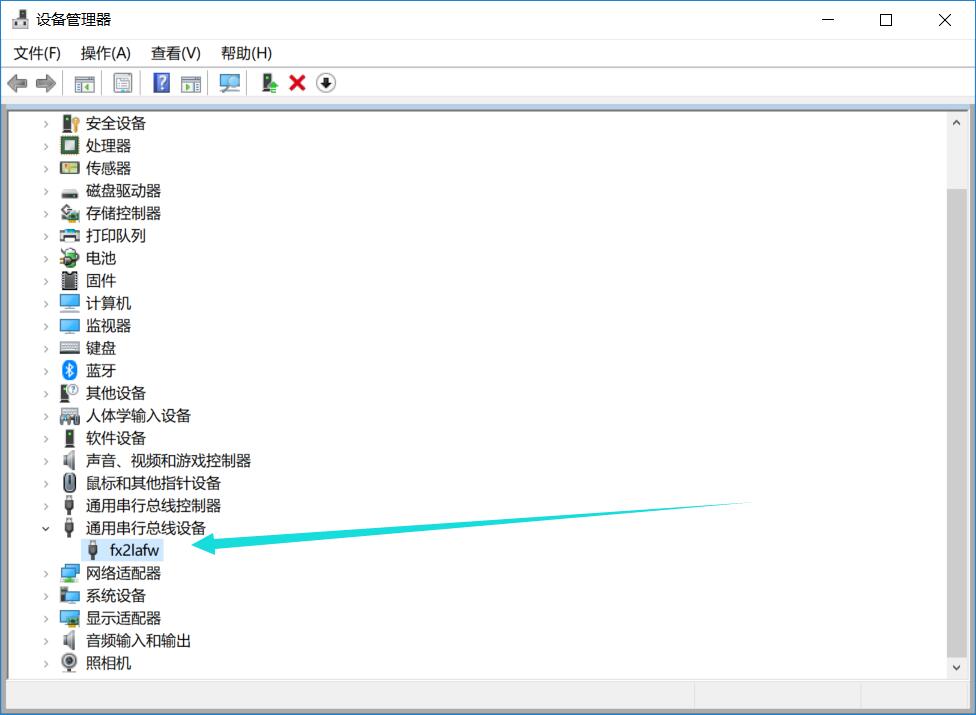Expand the 磁盘驱动器 node
The image size is (976, 715).
tap(45, 191)
